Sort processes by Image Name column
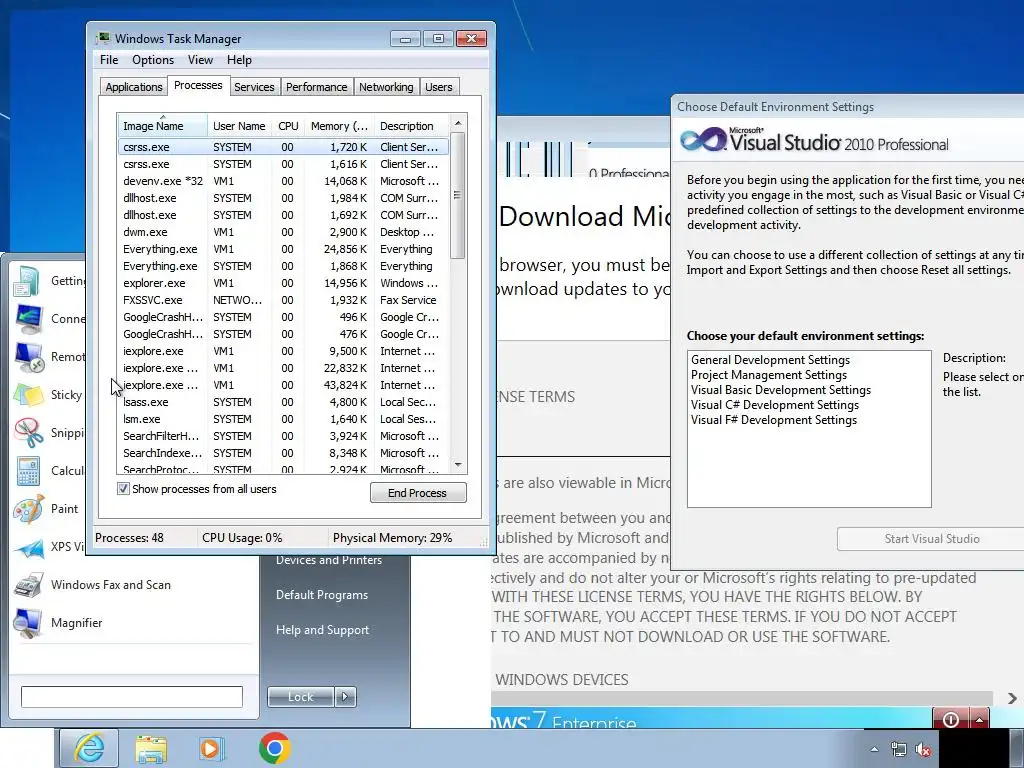The width and height of the screenshot is (1024, 768). [163, 126]
